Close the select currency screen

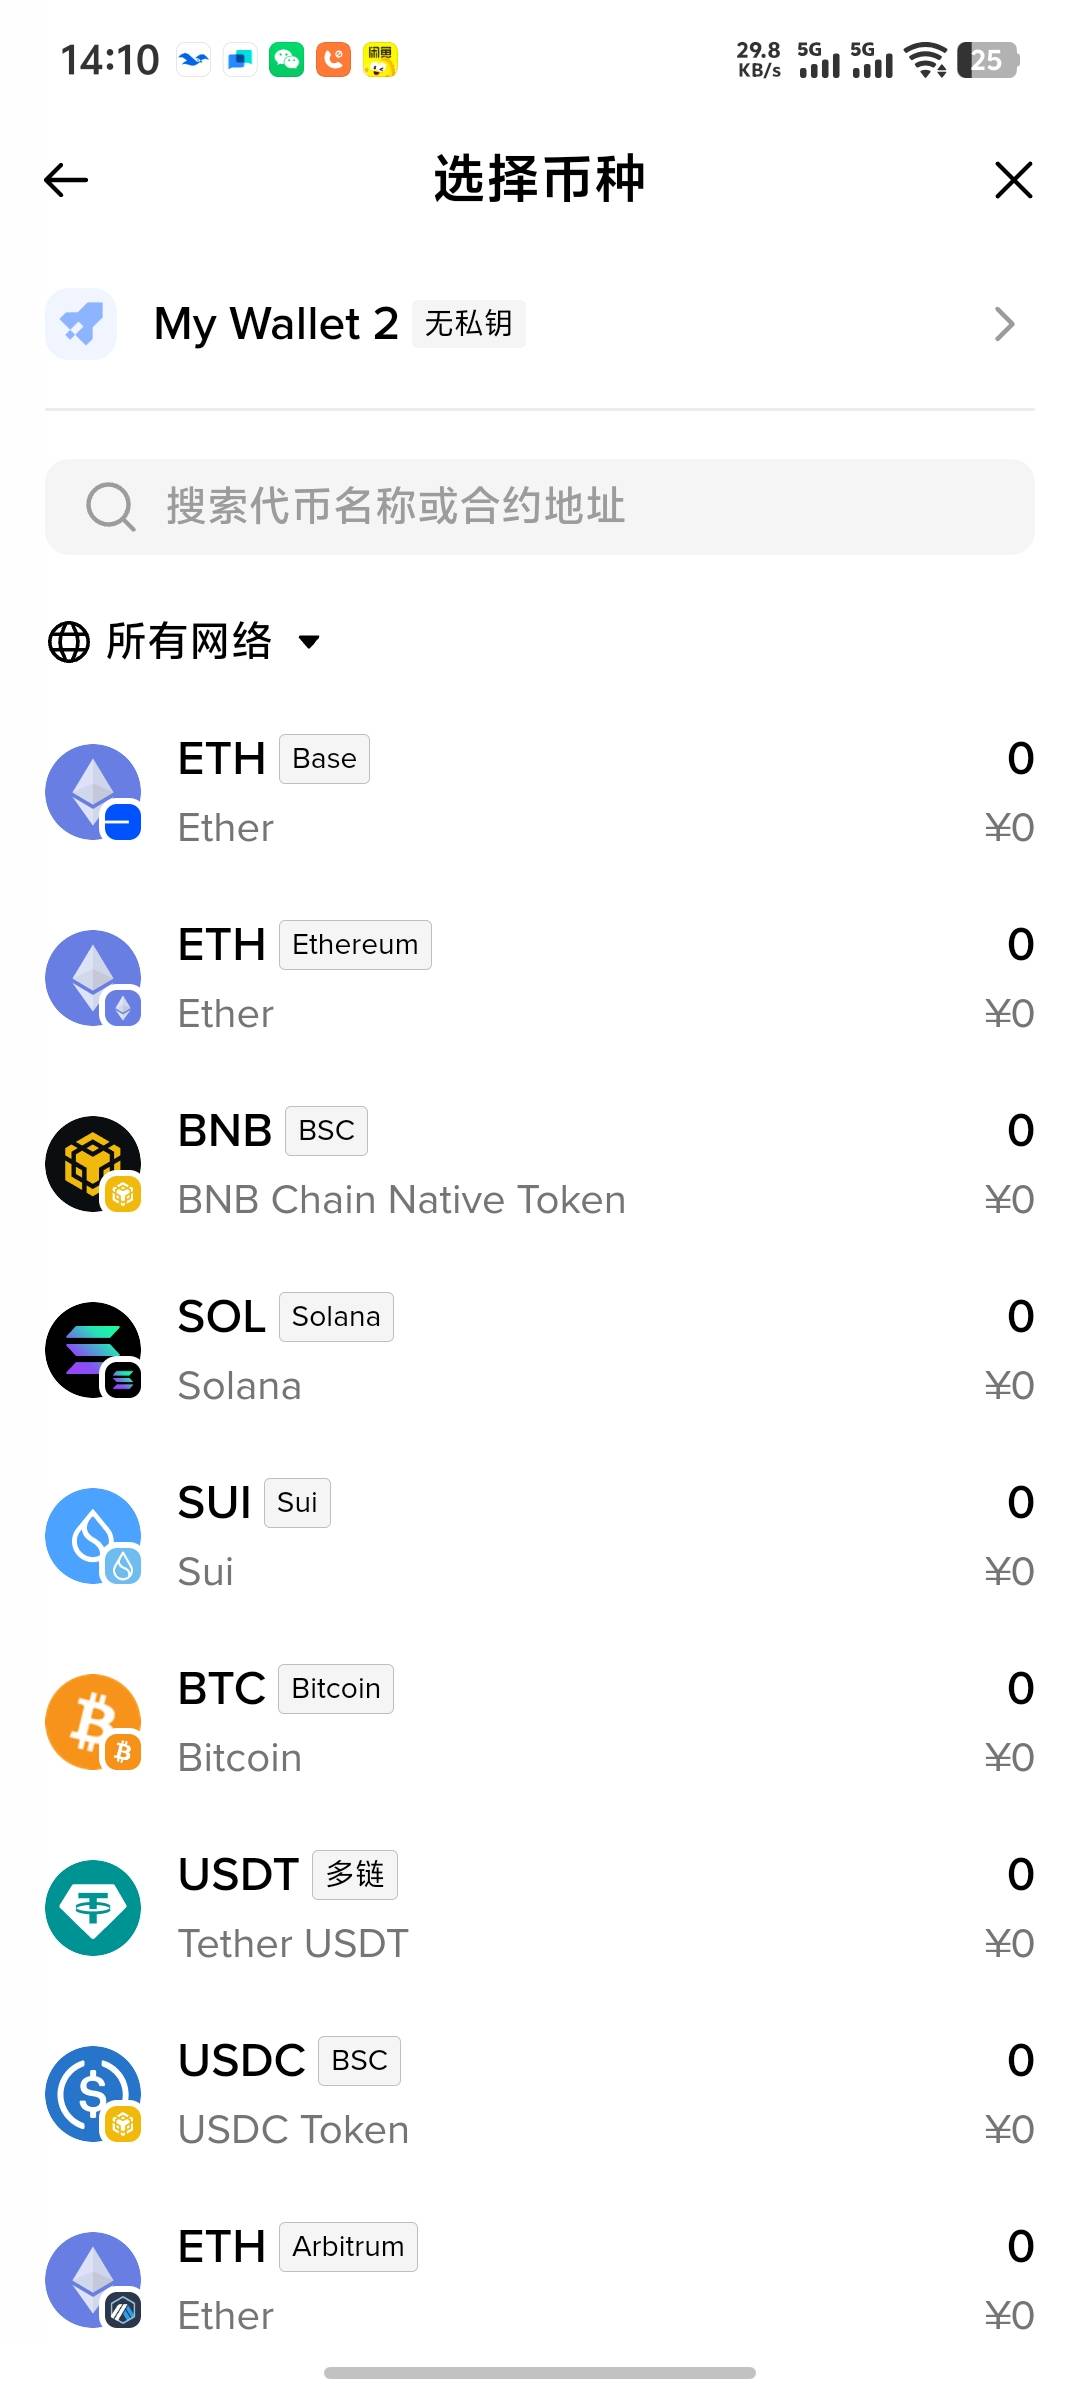point(1013,180)
